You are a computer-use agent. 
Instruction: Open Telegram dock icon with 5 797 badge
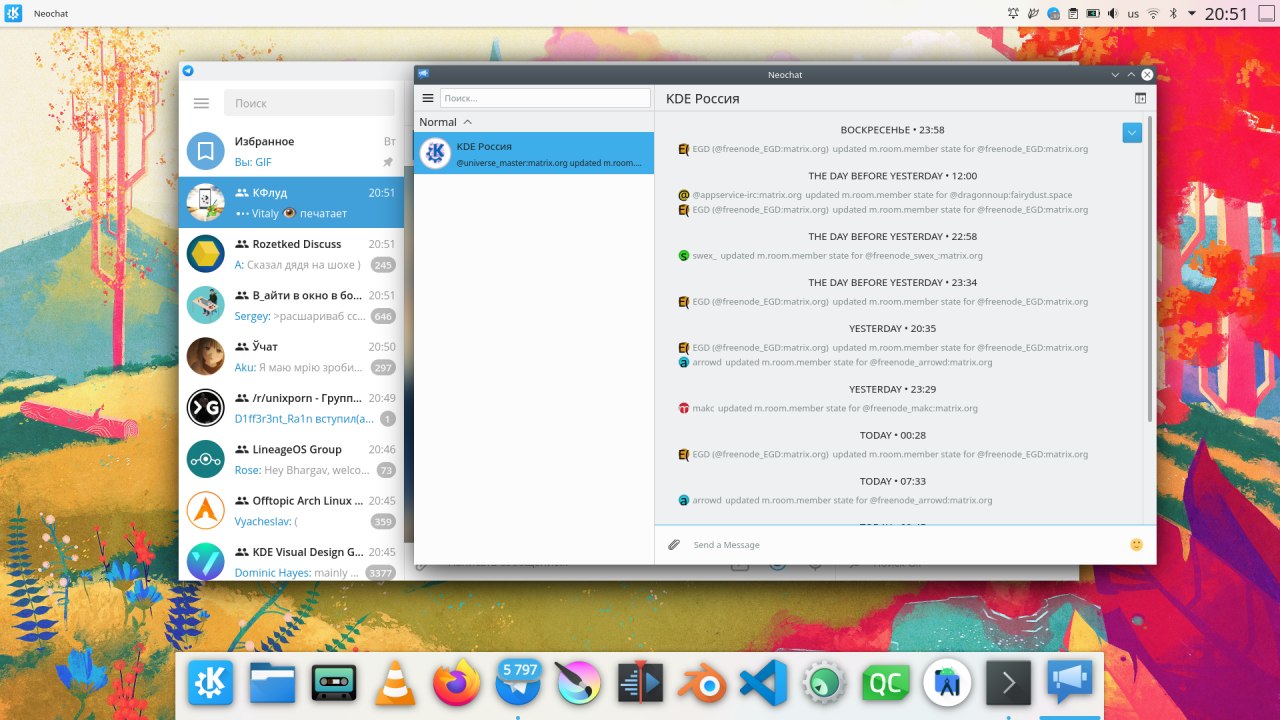point(518,683)
